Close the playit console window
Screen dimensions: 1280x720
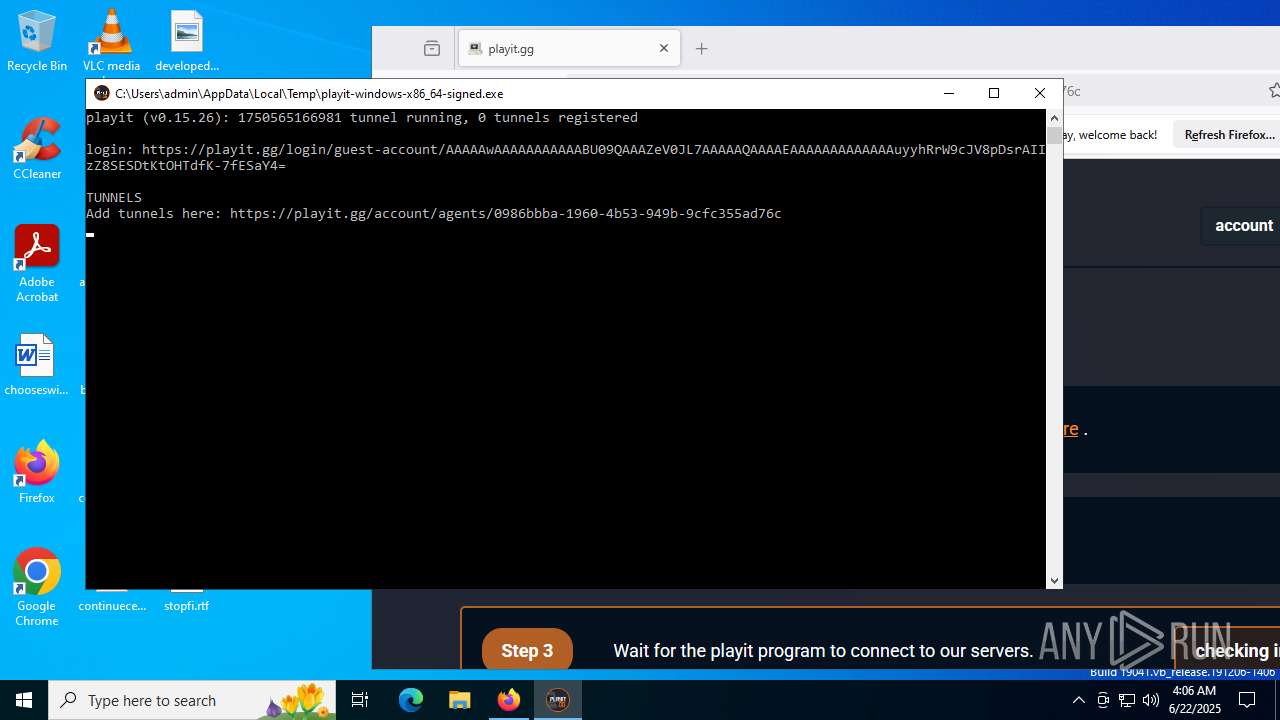click(1040, 93)
